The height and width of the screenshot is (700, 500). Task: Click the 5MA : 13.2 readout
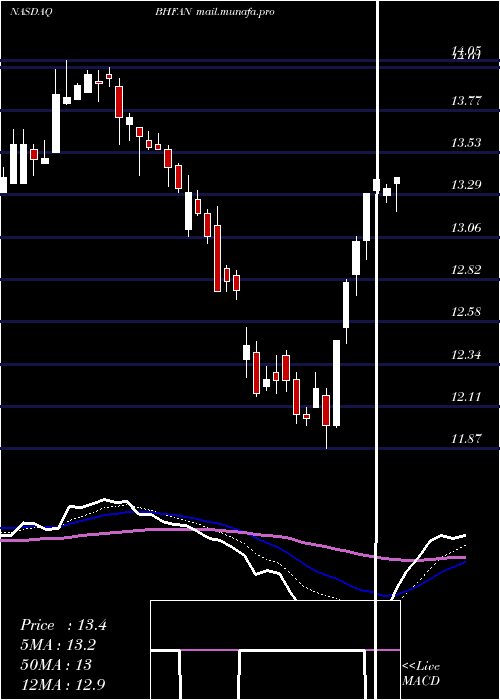(58, 645)
